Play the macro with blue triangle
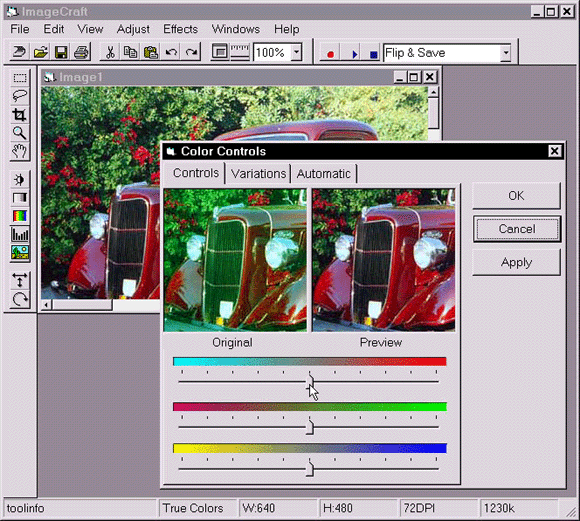580x521 pixels. [x=354, y=54]
